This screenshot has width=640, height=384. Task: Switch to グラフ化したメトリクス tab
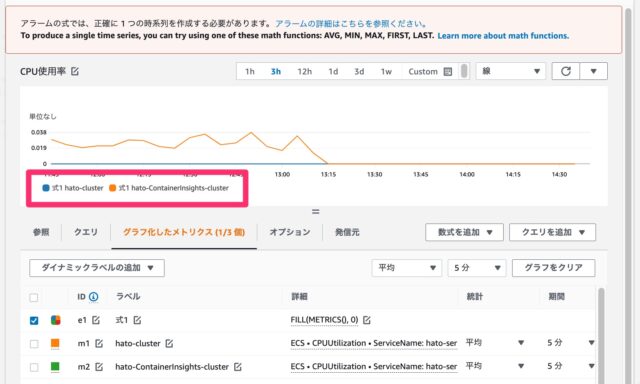[x=184, y=232]
